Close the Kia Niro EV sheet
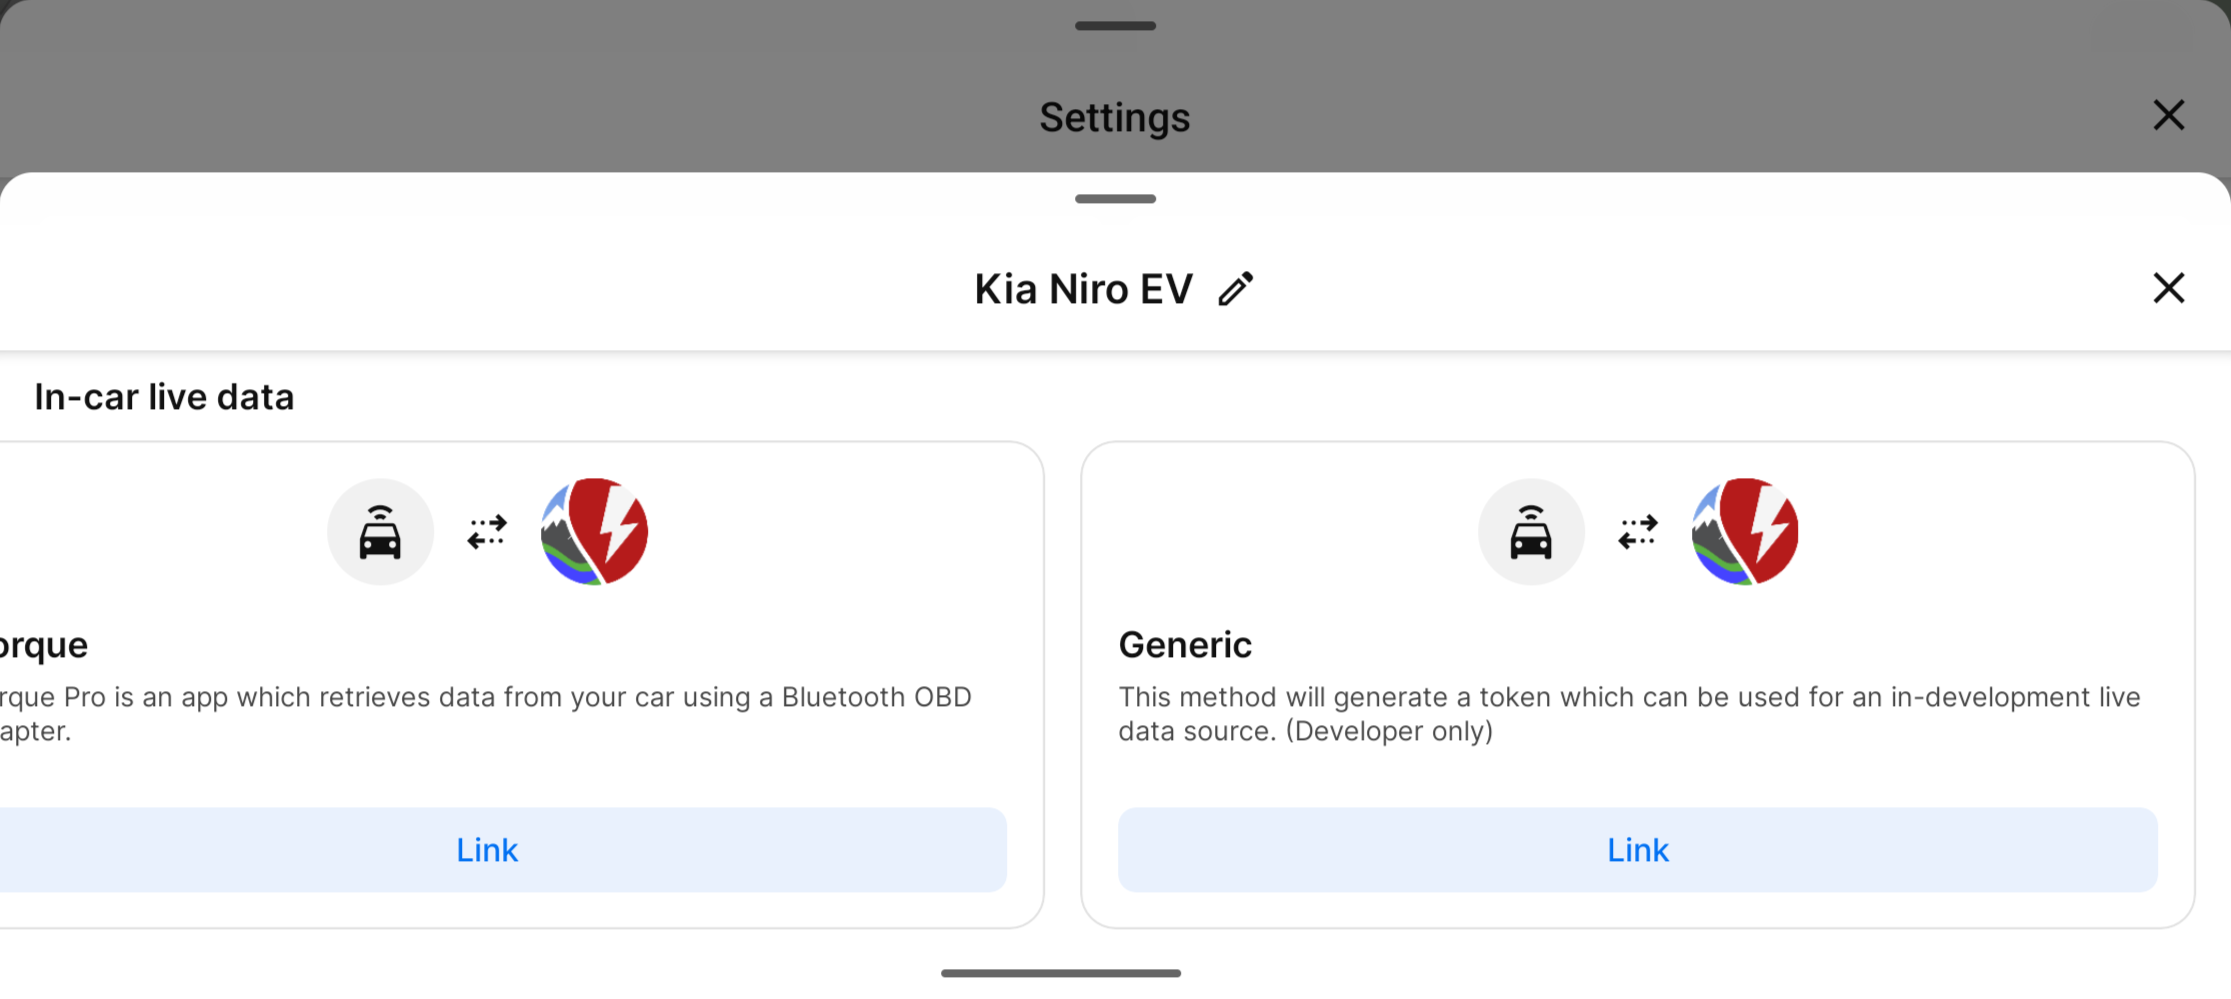This screenshot has height=999, width=2231. click(x=2168, y=288)
